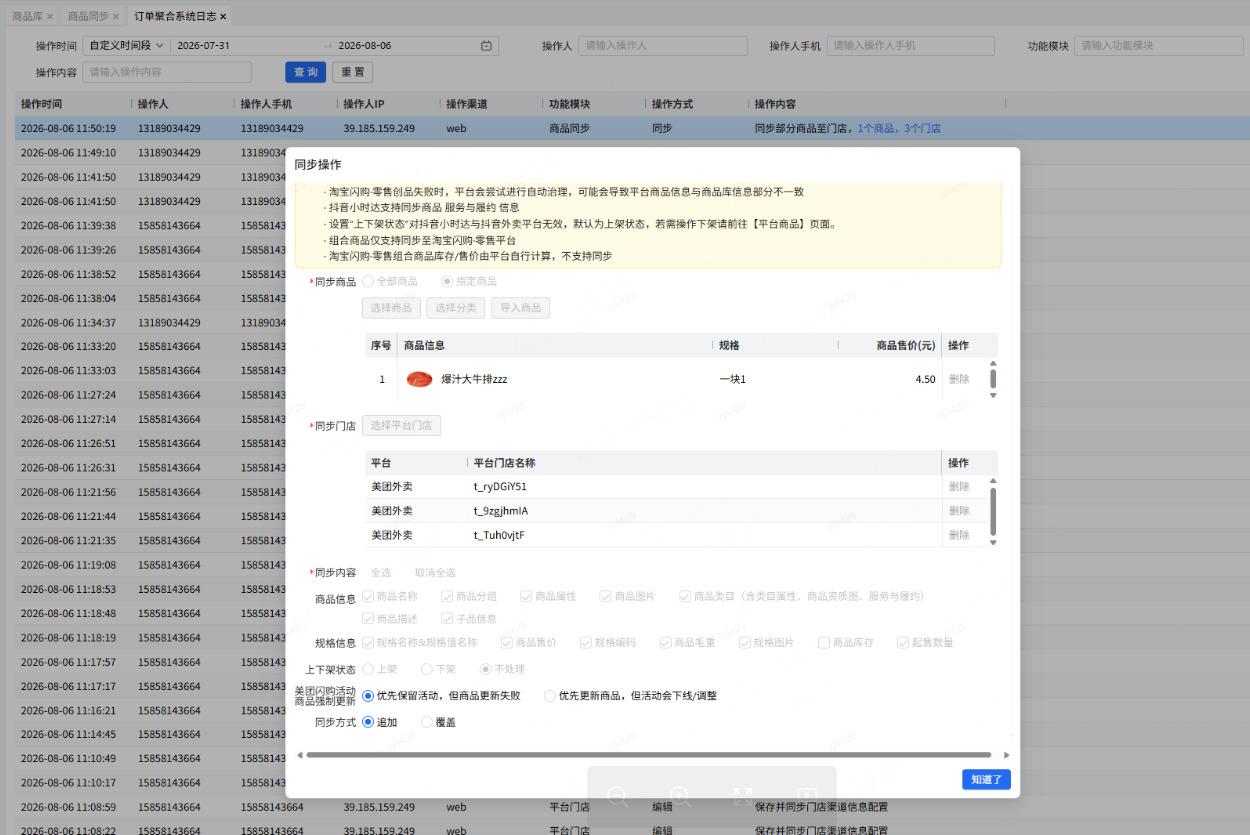Click the dialog horizontal scroll left arrow
The image size is (1250, 835).
(x=299, y=755)
